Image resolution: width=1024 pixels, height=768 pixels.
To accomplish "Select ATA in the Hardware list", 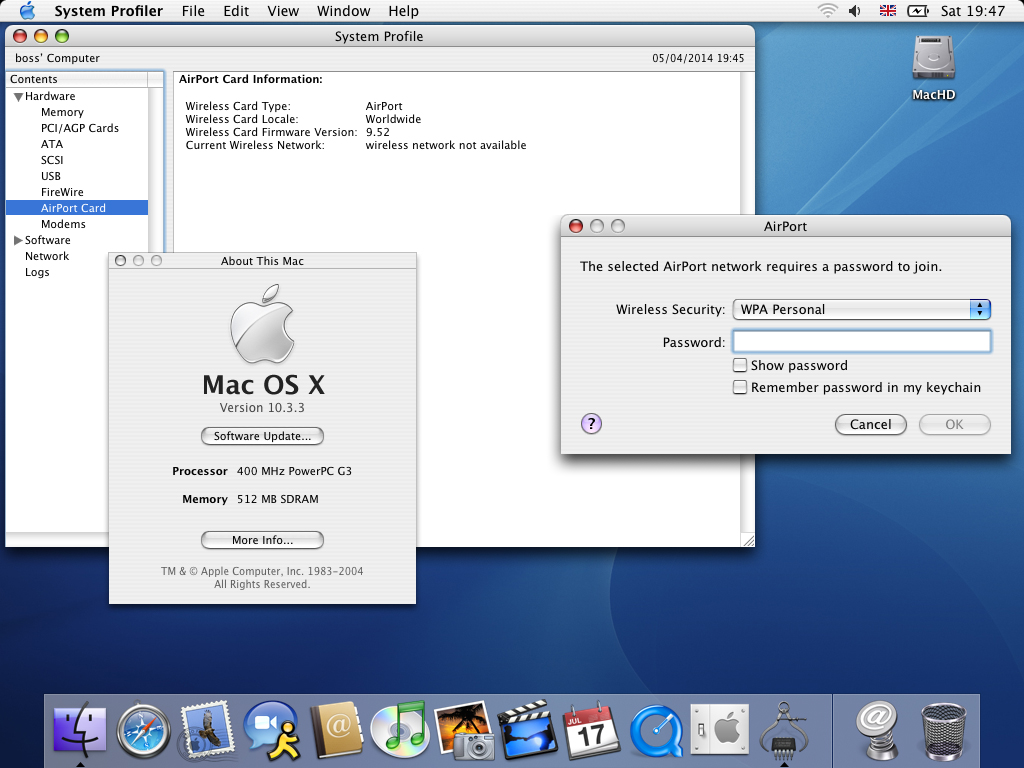I will pyautogui.click(x=77, y=144).
